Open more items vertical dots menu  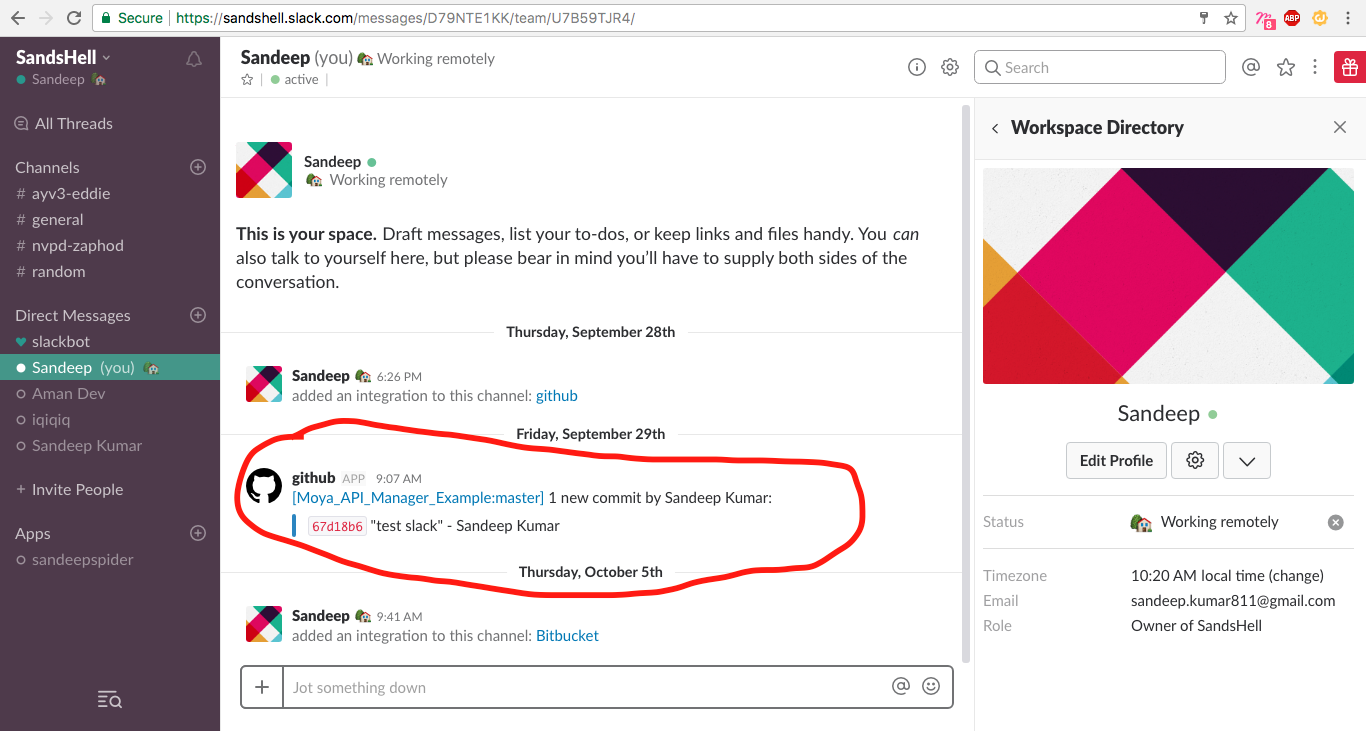click(1315, 67)
